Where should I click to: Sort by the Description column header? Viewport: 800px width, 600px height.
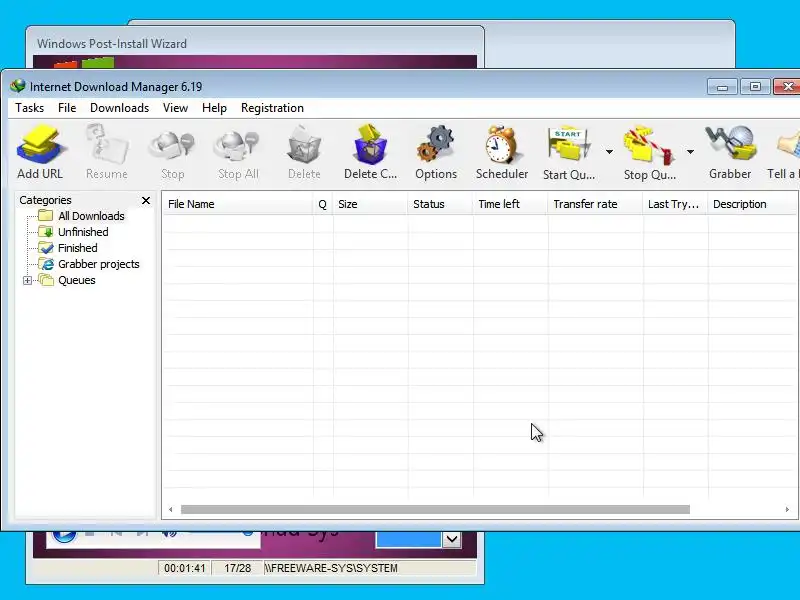(753, 204)
